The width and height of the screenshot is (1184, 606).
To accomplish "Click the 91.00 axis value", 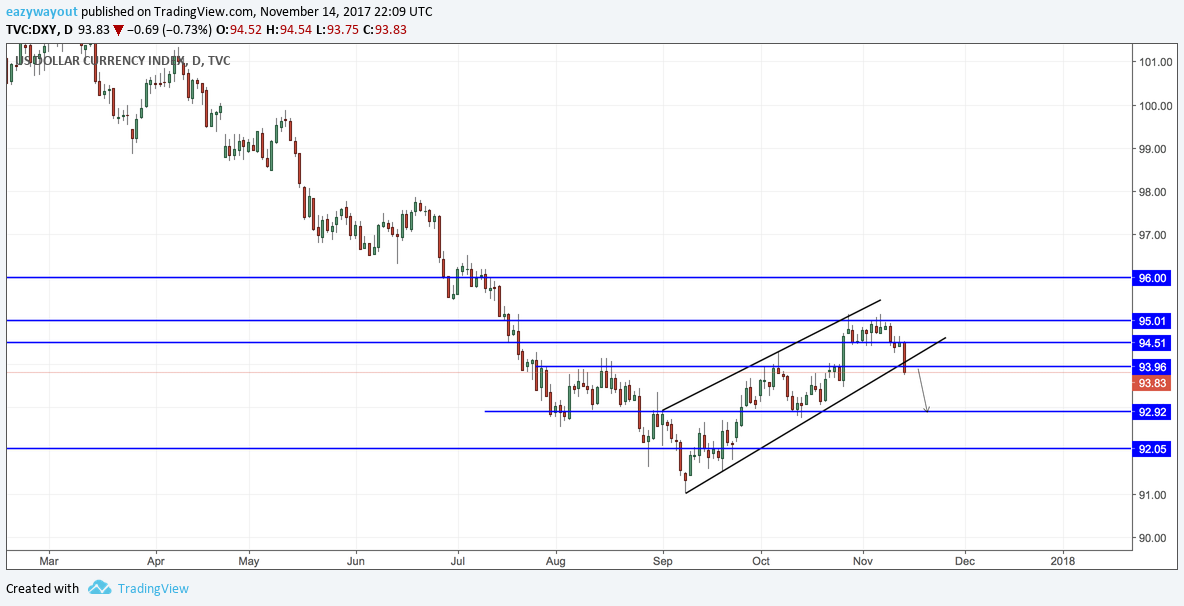I will click(1154, 495).
